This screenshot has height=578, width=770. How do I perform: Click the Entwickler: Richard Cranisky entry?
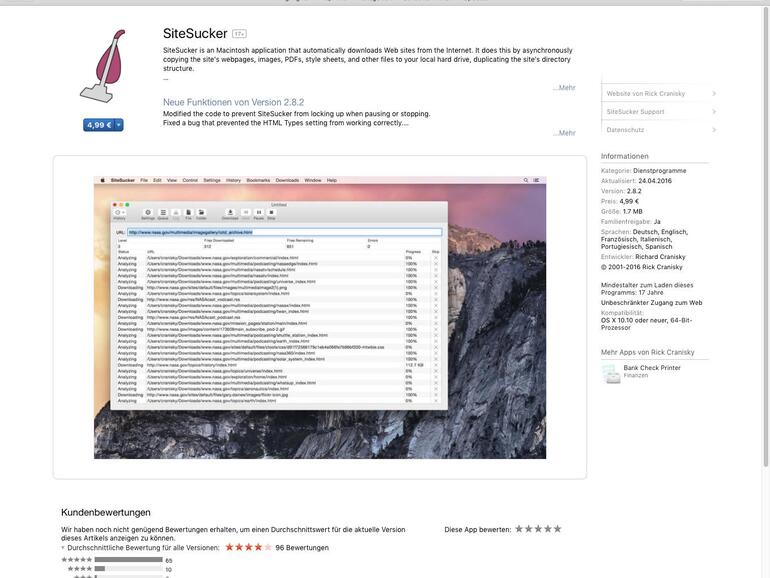(643, 257)
